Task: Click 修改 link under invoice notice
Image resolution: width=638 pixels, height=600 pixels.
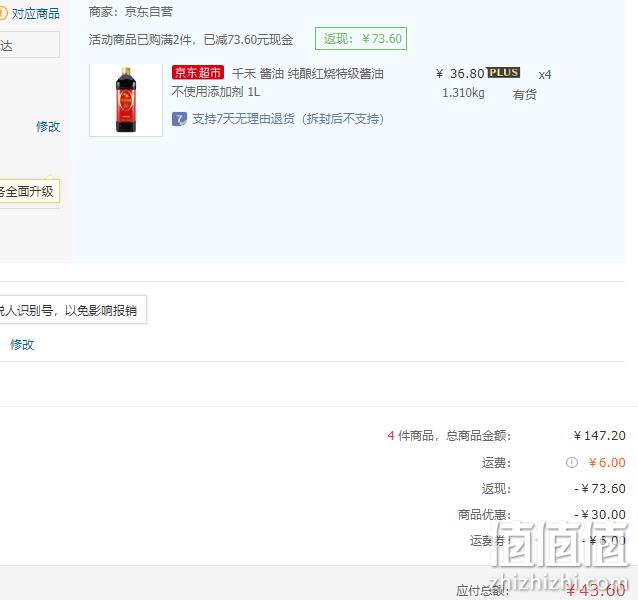Action: tap(22, 345)
